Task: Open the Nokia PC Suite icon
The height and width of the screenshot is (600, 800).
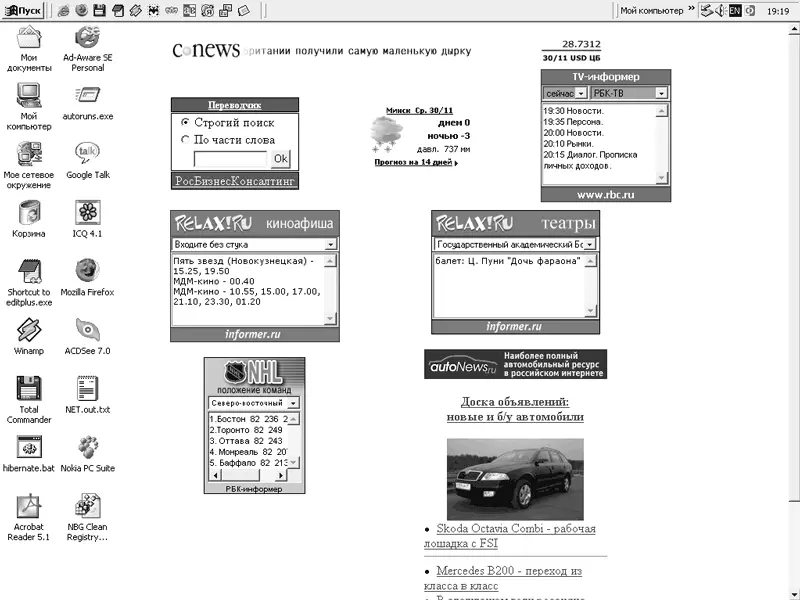Action: click(x=87, y=447)
